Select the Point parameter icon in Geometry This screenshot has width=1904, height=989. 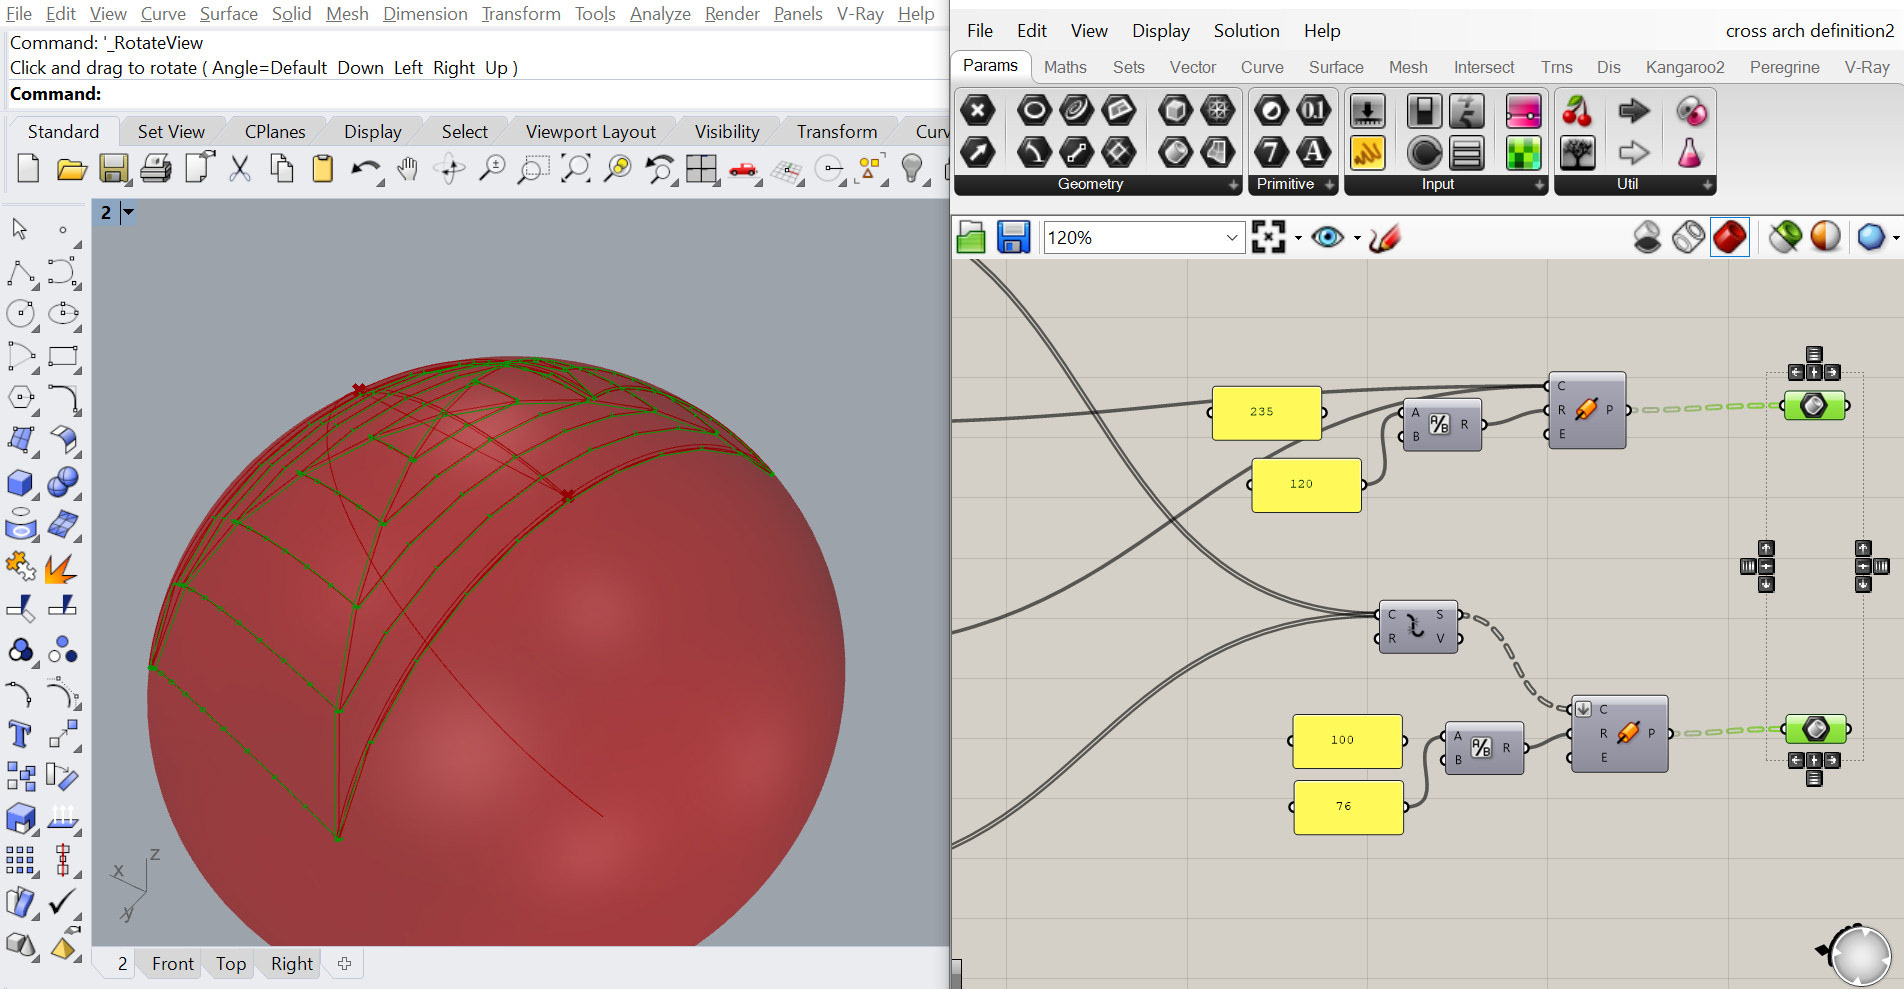point(978,110)
